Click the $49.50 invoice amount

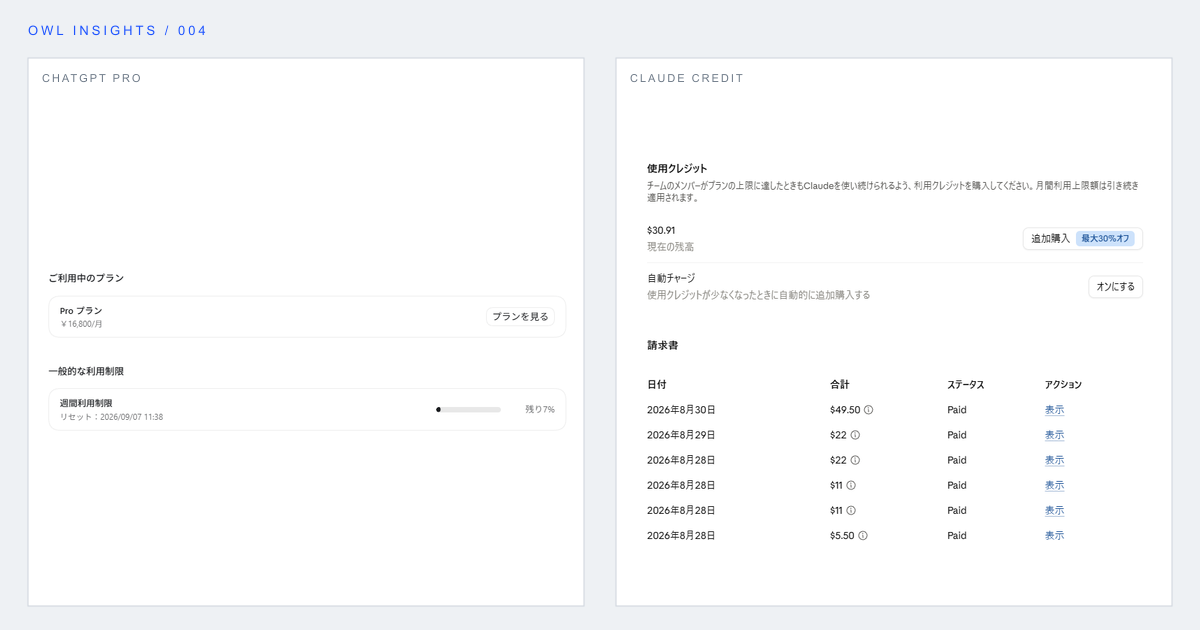click(x=845, y=410)
